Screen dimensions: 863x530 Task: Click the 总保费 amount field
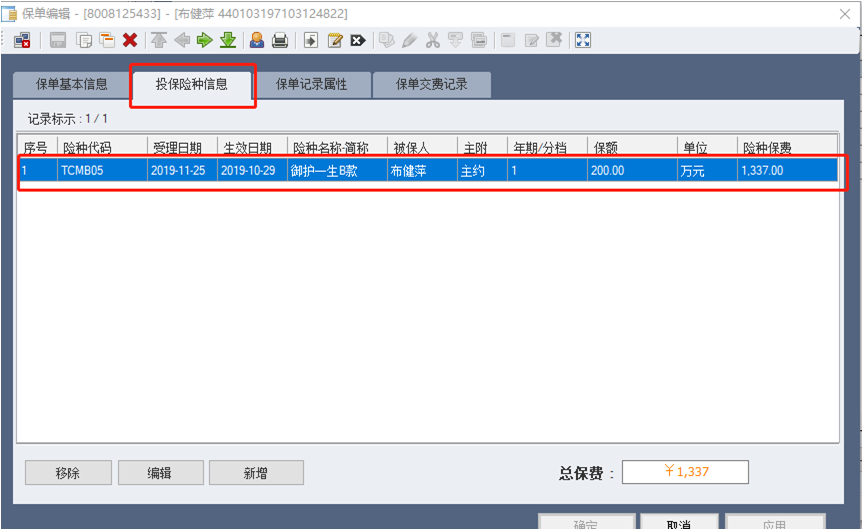685,472
